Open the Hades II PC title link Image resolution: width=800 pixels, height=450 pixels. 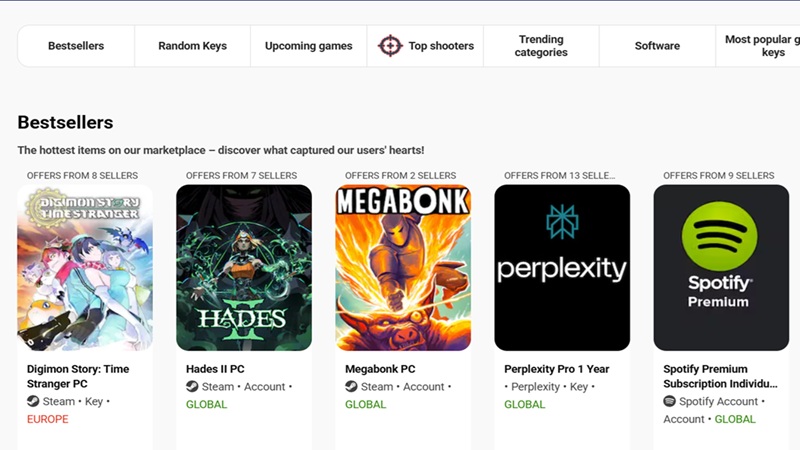coord(215,369)
